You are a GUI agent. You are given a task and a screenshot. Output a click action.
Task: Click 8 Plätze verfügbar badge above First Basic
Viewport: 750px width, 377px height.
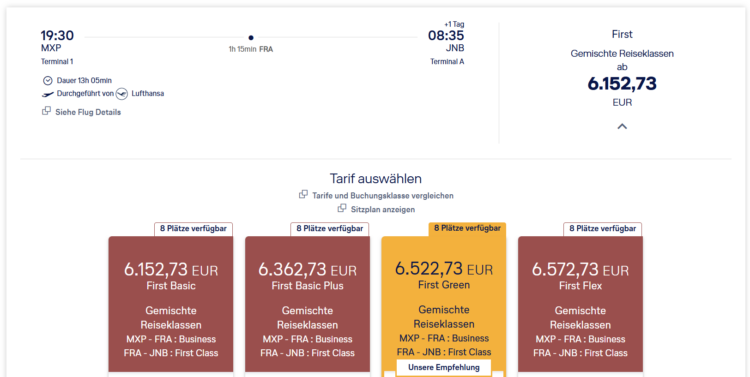(x=193, y=229)
